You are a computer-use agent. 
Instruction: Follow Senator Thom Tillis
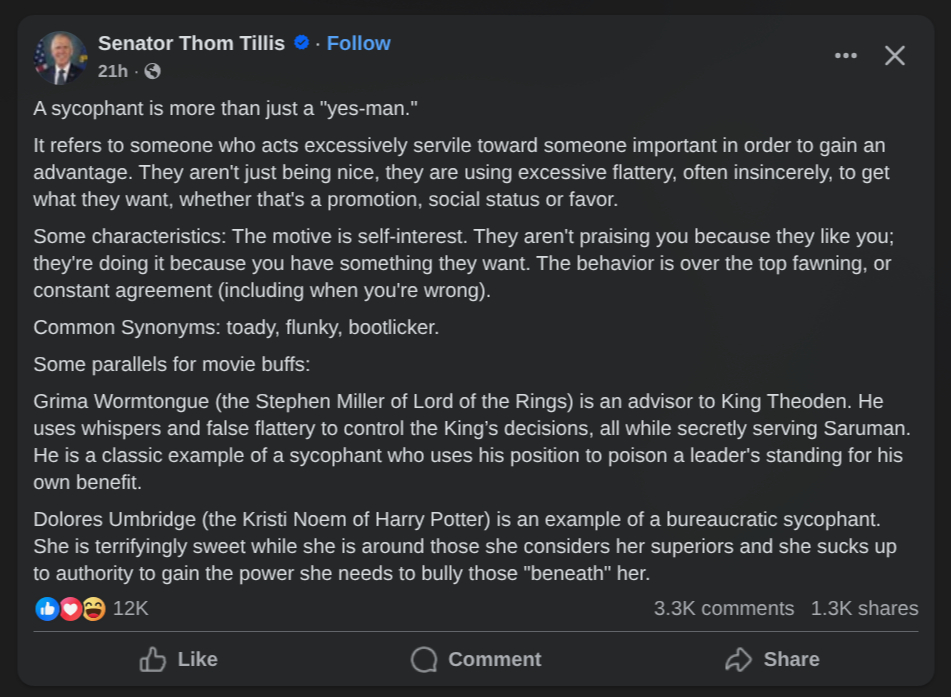pyautogui.click(x=358, y=43)
